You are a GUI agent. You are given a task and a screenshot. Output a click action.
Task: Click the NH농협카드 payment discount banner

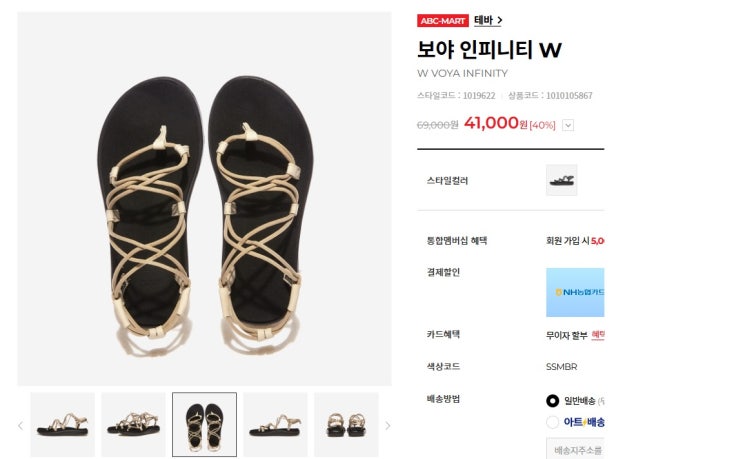(575, 292)
